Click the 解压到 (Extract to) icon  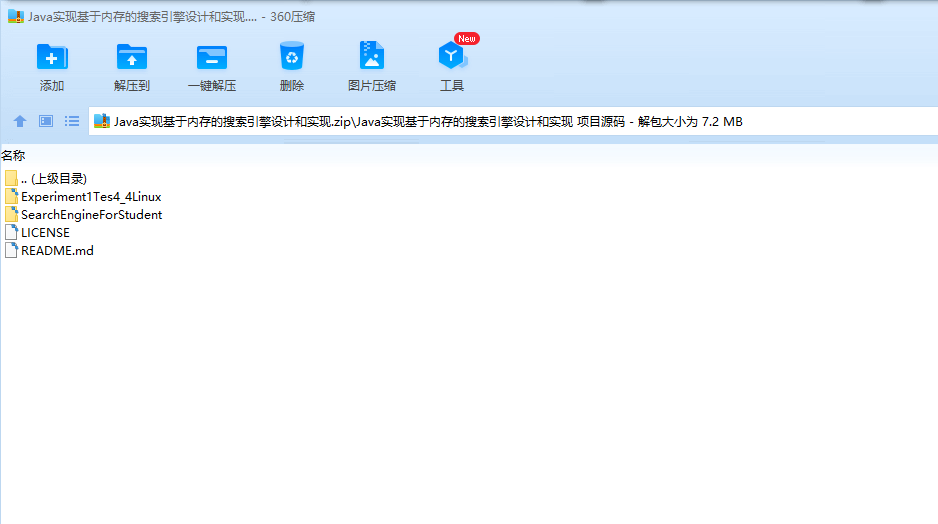132,57
